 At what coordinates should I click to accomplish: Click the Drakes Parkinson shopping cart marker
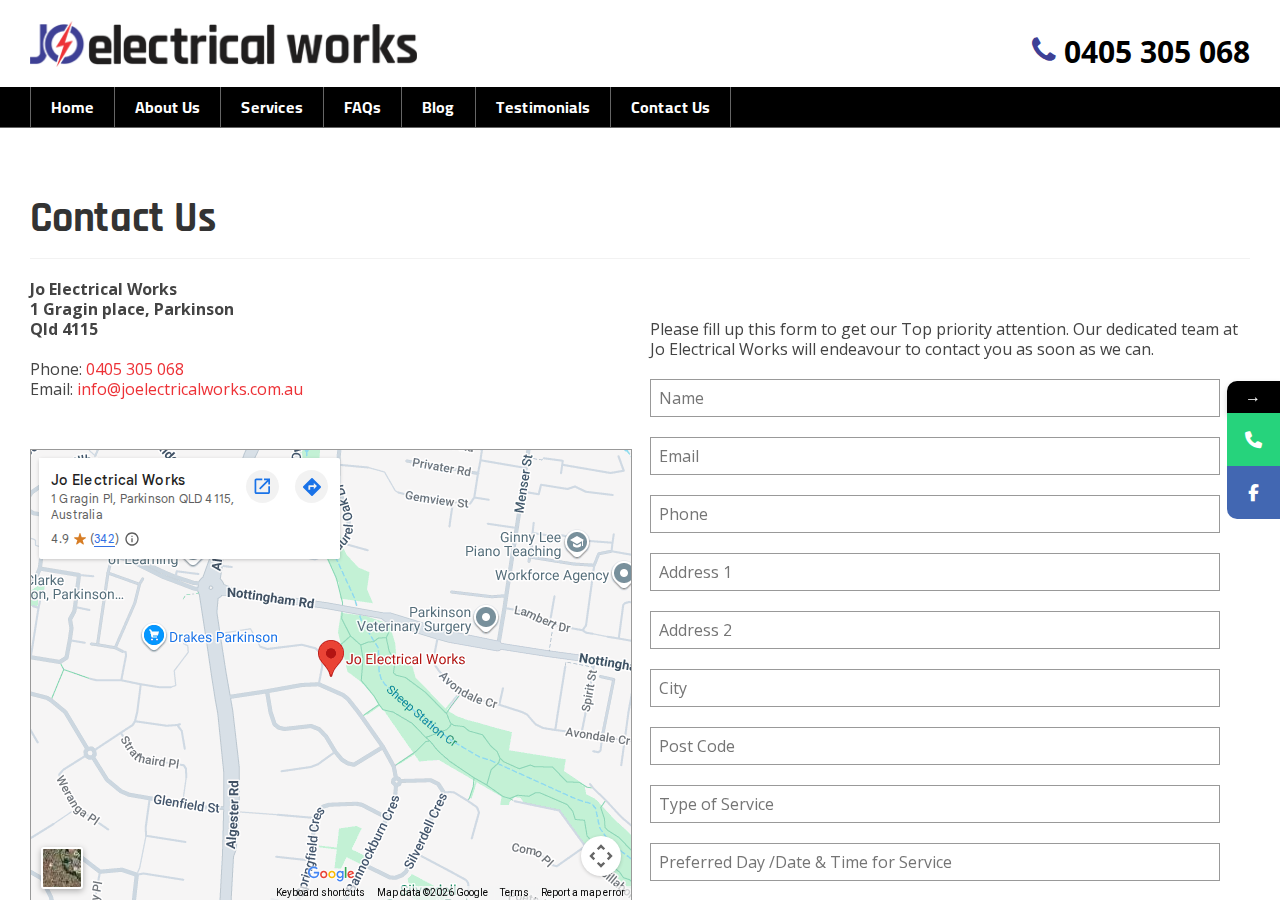(153, 636)
